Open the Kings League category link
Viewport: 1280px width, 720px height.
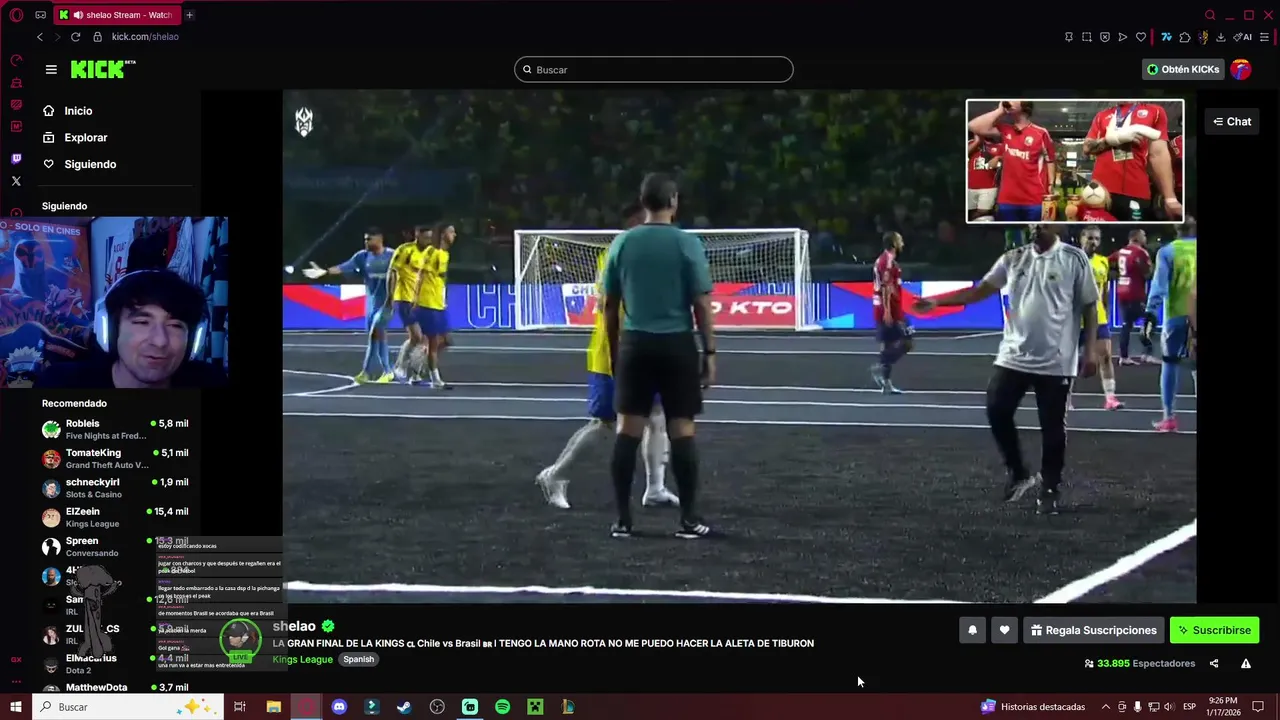[x=303, y=659]
